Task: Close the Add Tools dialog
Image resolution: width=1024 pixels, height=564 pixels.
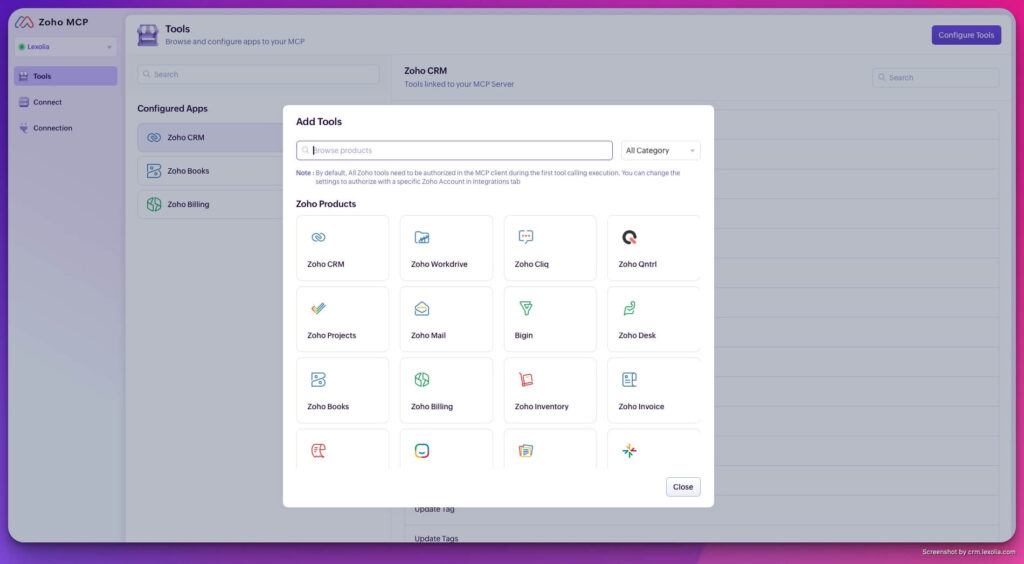Action: coord(683,487)
